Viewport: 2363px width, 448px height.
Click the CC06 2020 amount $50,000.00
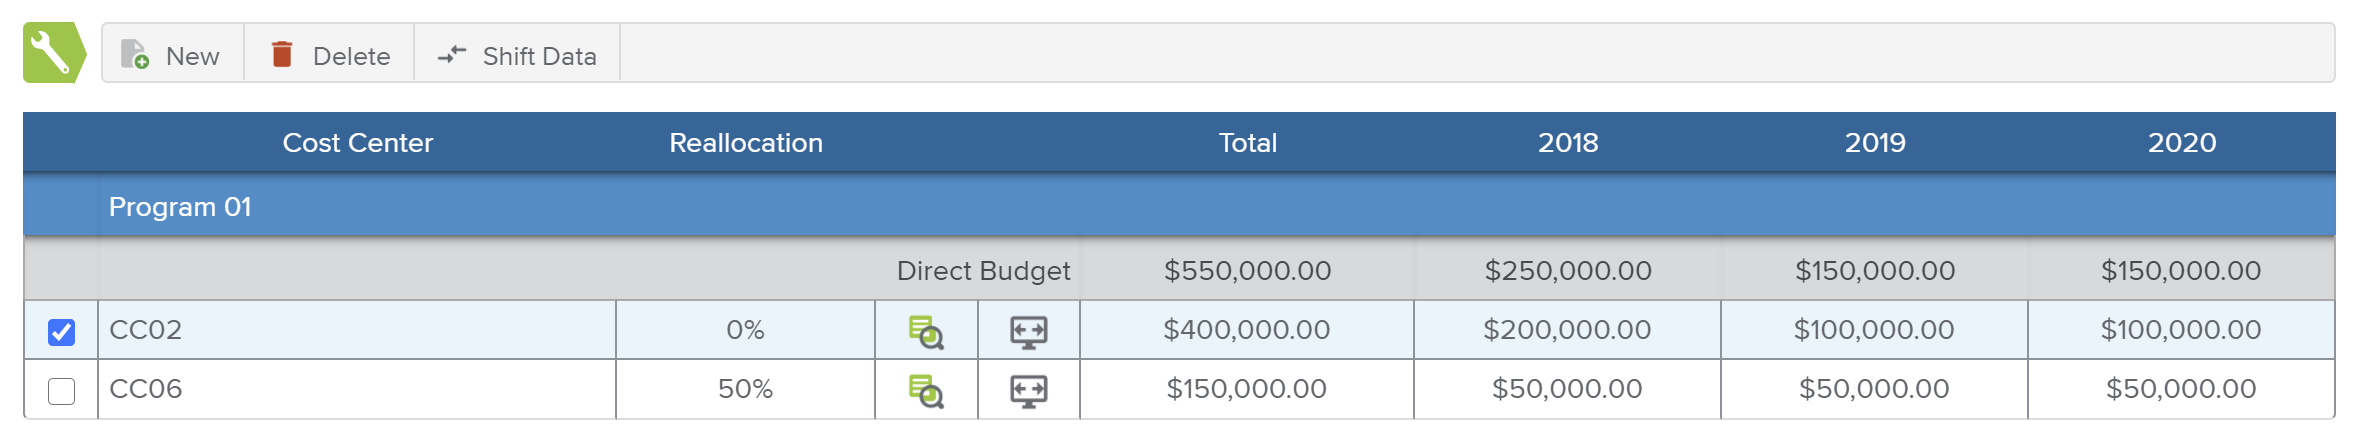point(2180,389)
